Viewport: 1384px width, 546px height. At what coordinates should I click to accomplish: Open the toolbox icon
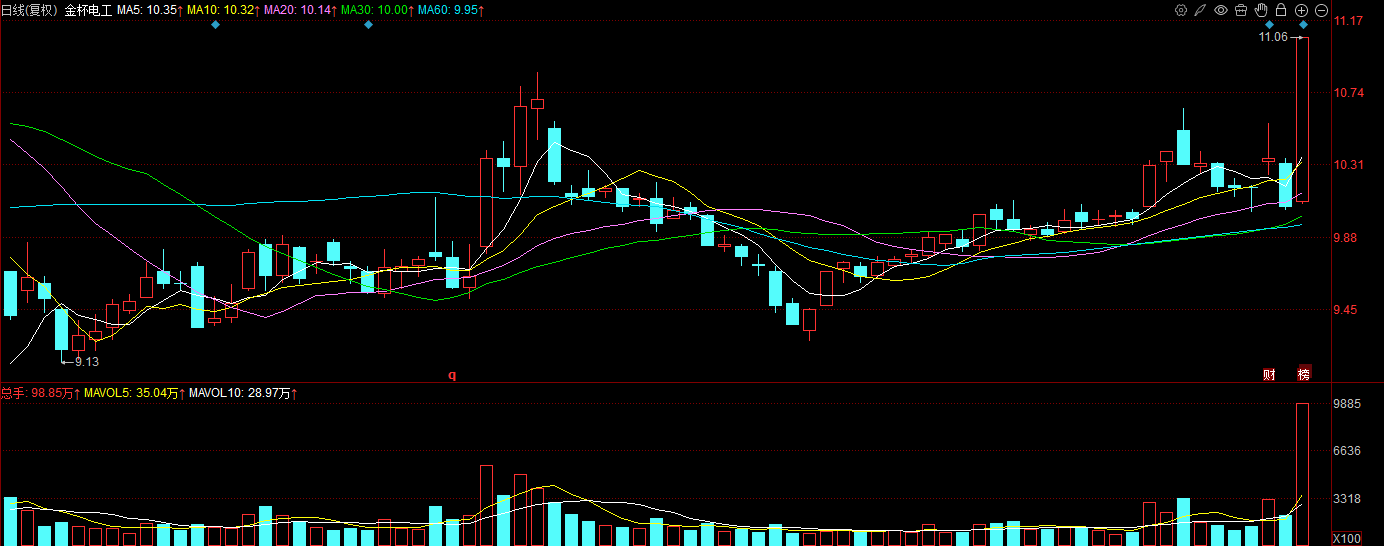(x=1241, y=10)
